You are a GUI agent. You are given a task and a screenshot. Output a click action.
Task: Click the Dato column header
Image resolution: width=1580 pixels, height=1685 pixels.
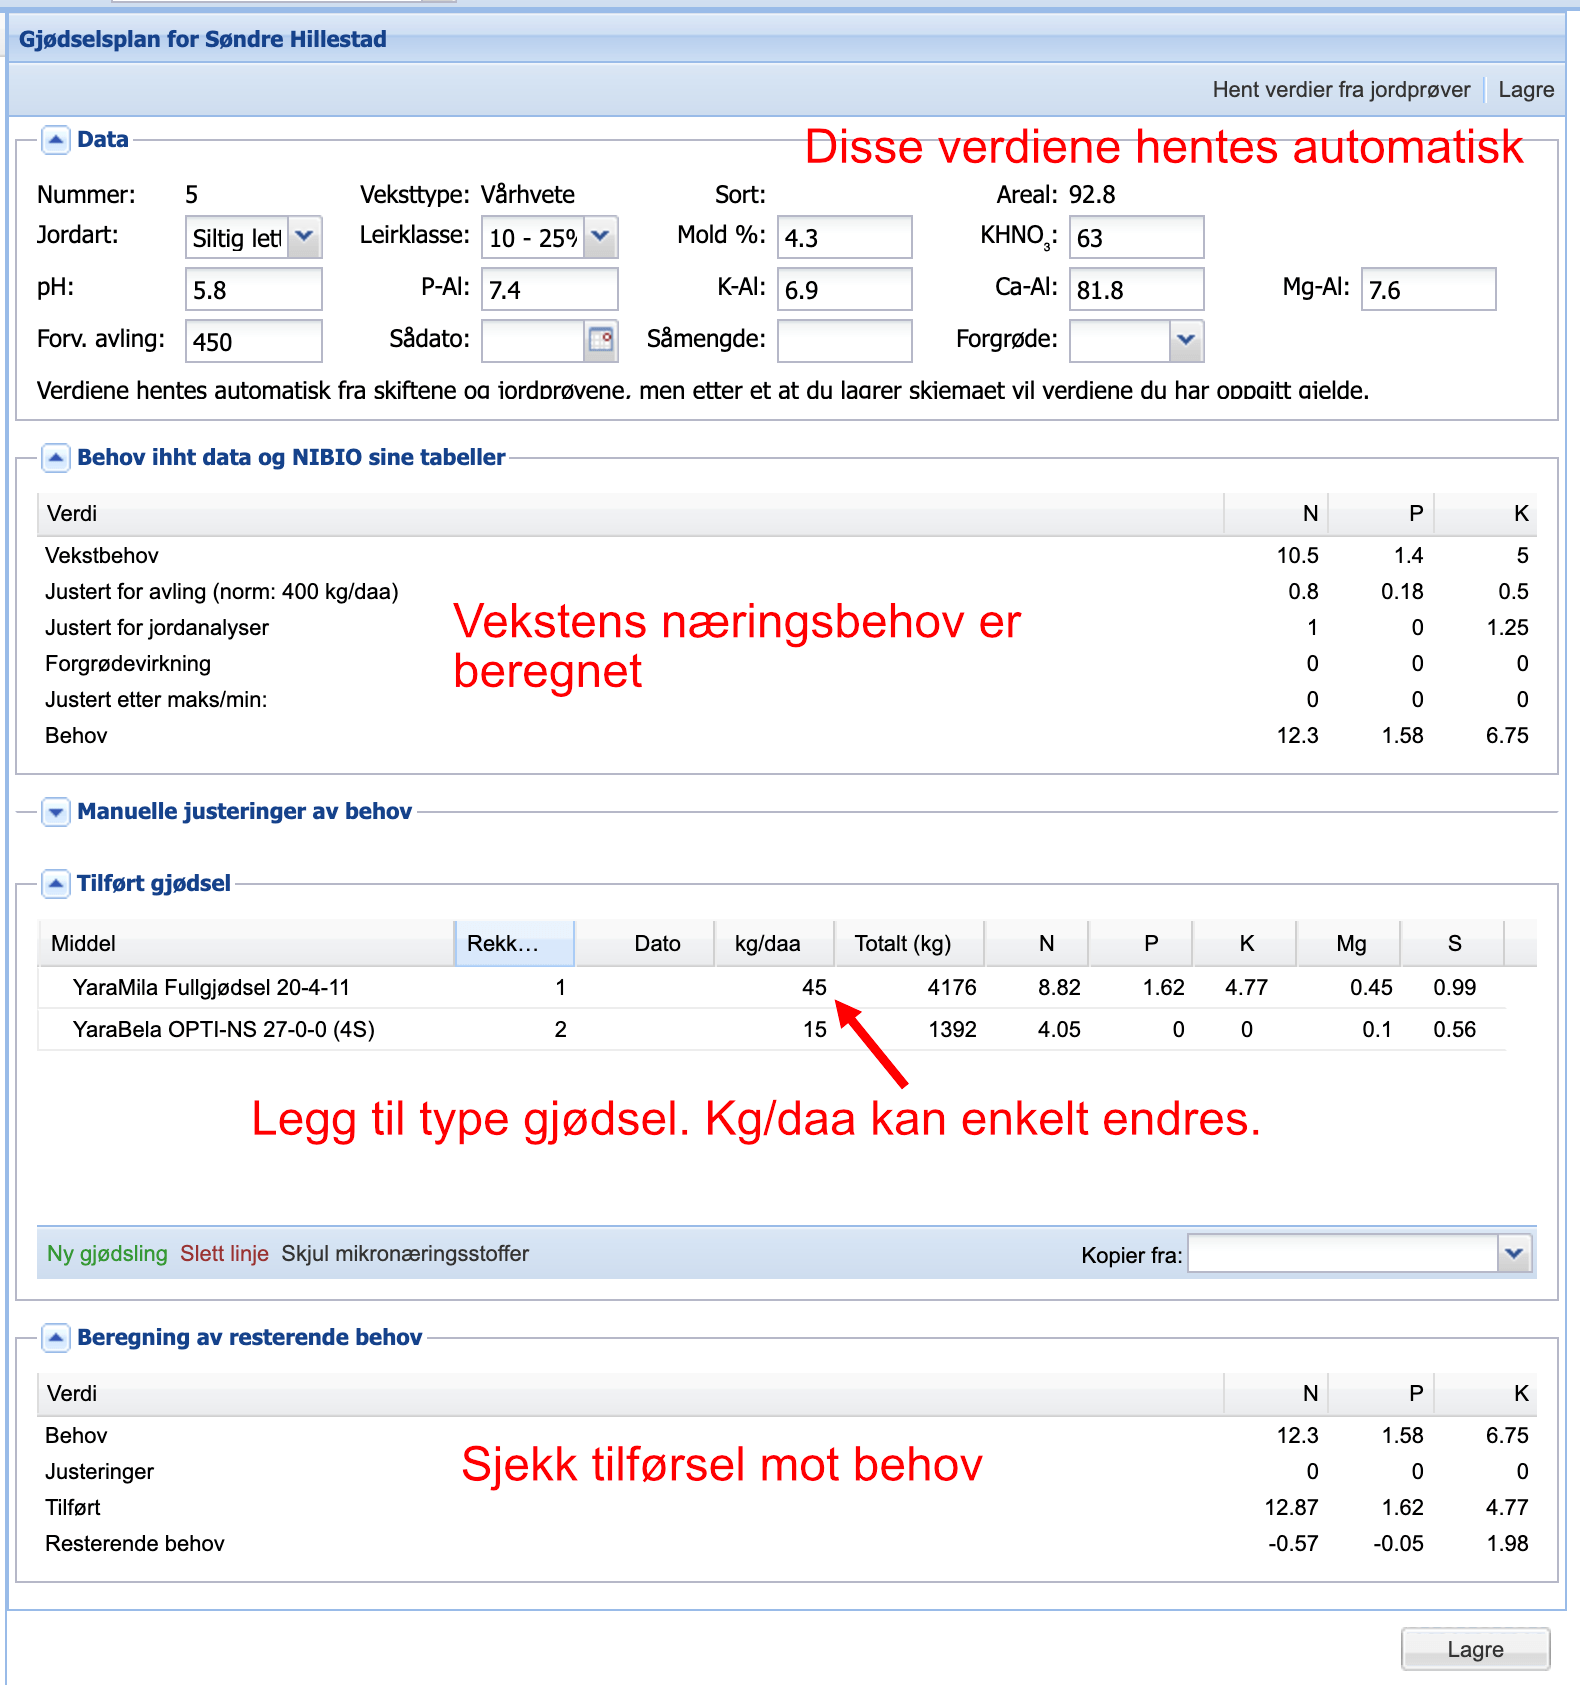click(645, 944)
